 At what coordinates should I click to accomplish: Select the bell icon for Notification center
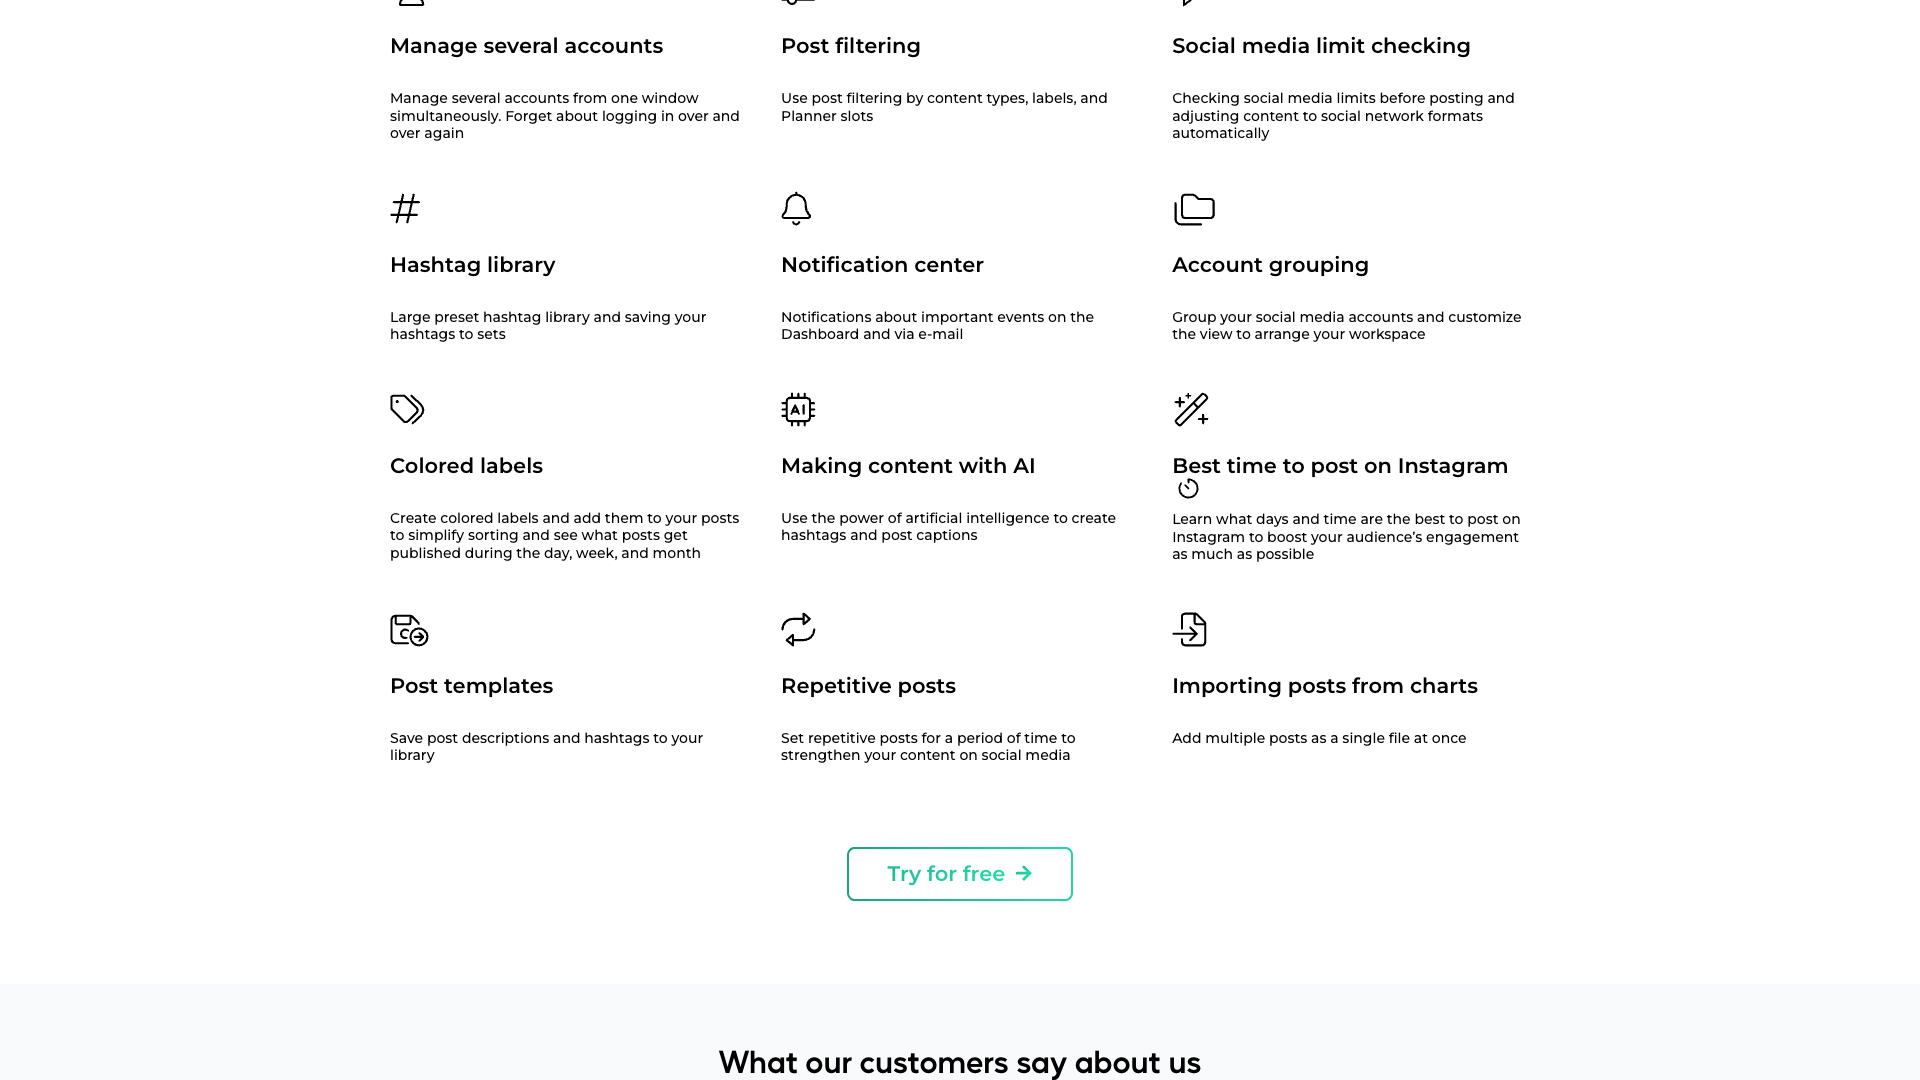[796, 209]
